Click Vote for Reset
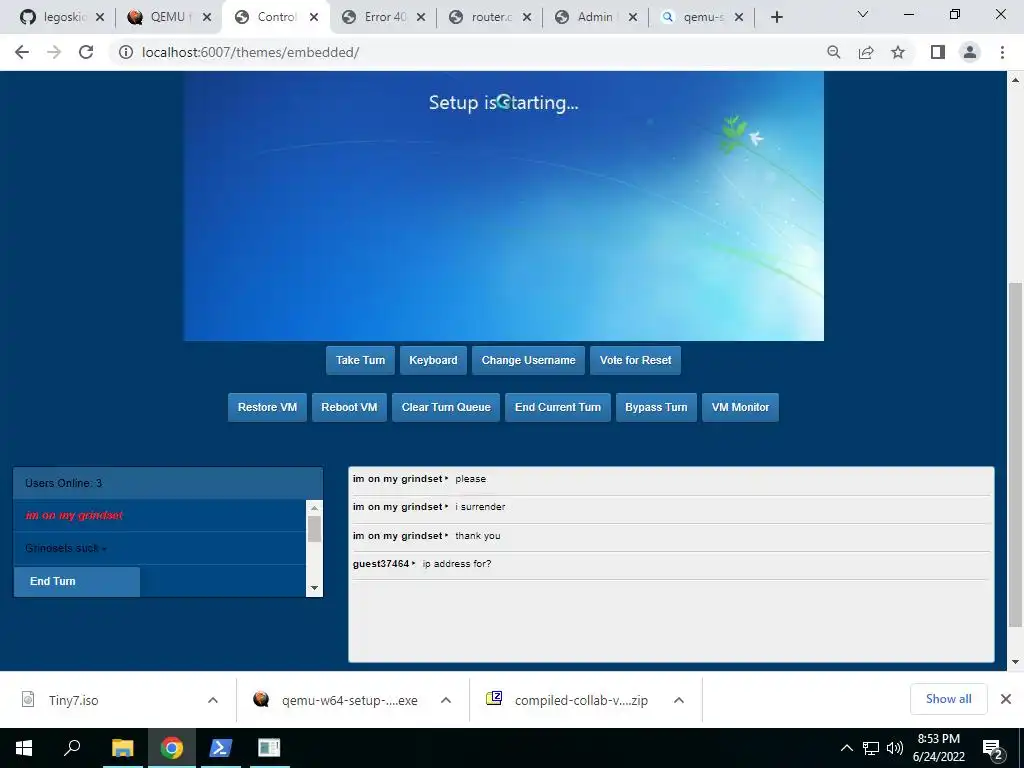The height and width of the screenshot is (768, 1024). [x=635, y=360]
